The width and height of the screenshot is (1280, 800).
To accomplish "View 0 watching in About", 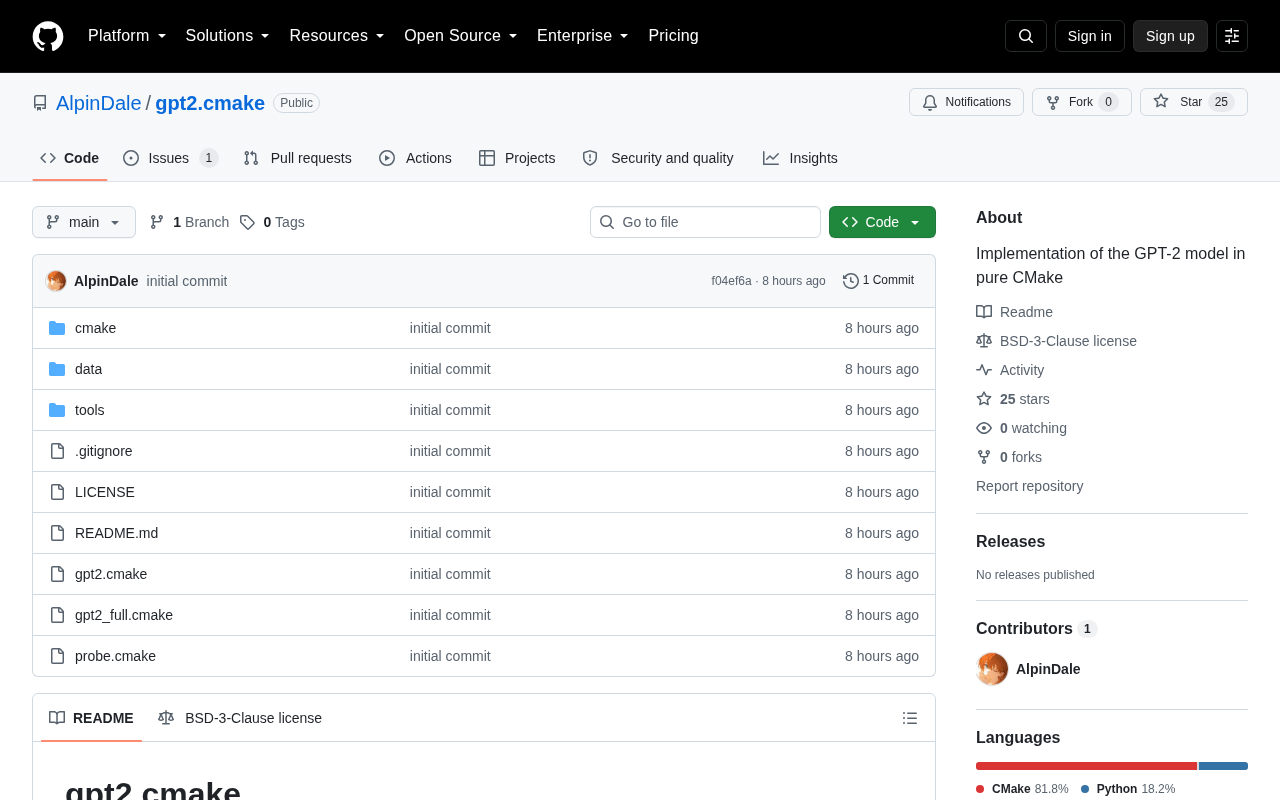I will coord(1021,428).
